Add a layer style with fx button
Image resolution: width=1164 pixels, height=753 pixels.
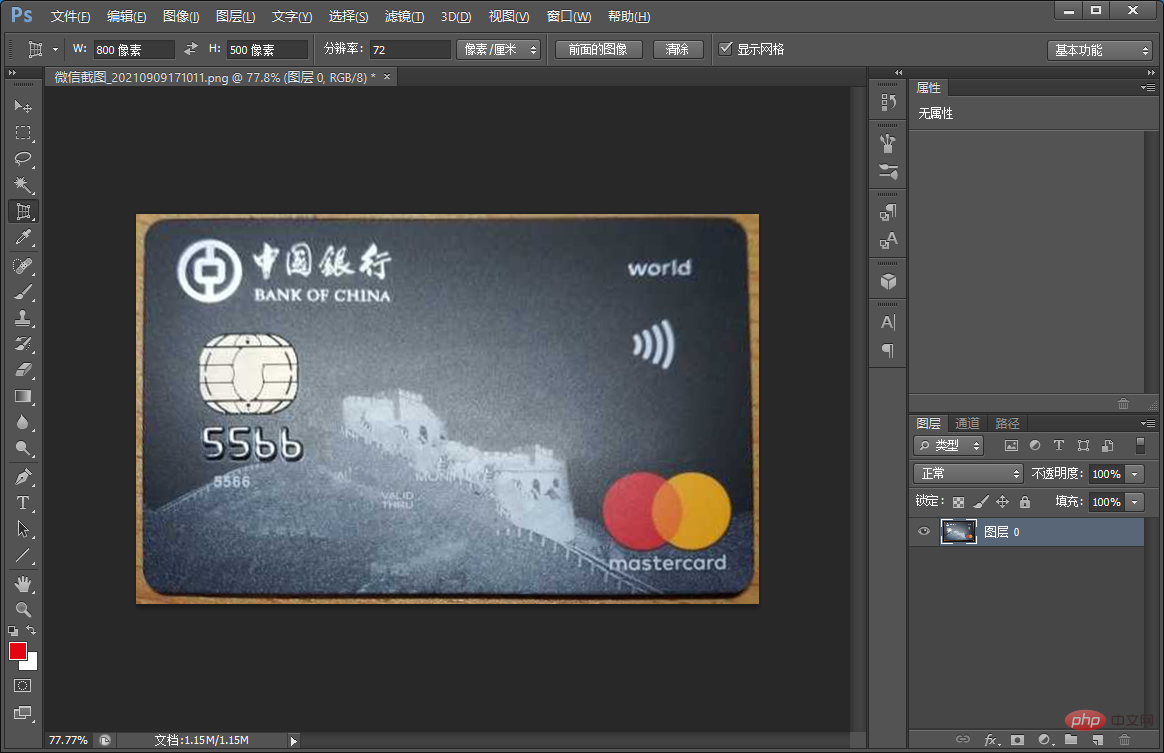click(991, 740)
